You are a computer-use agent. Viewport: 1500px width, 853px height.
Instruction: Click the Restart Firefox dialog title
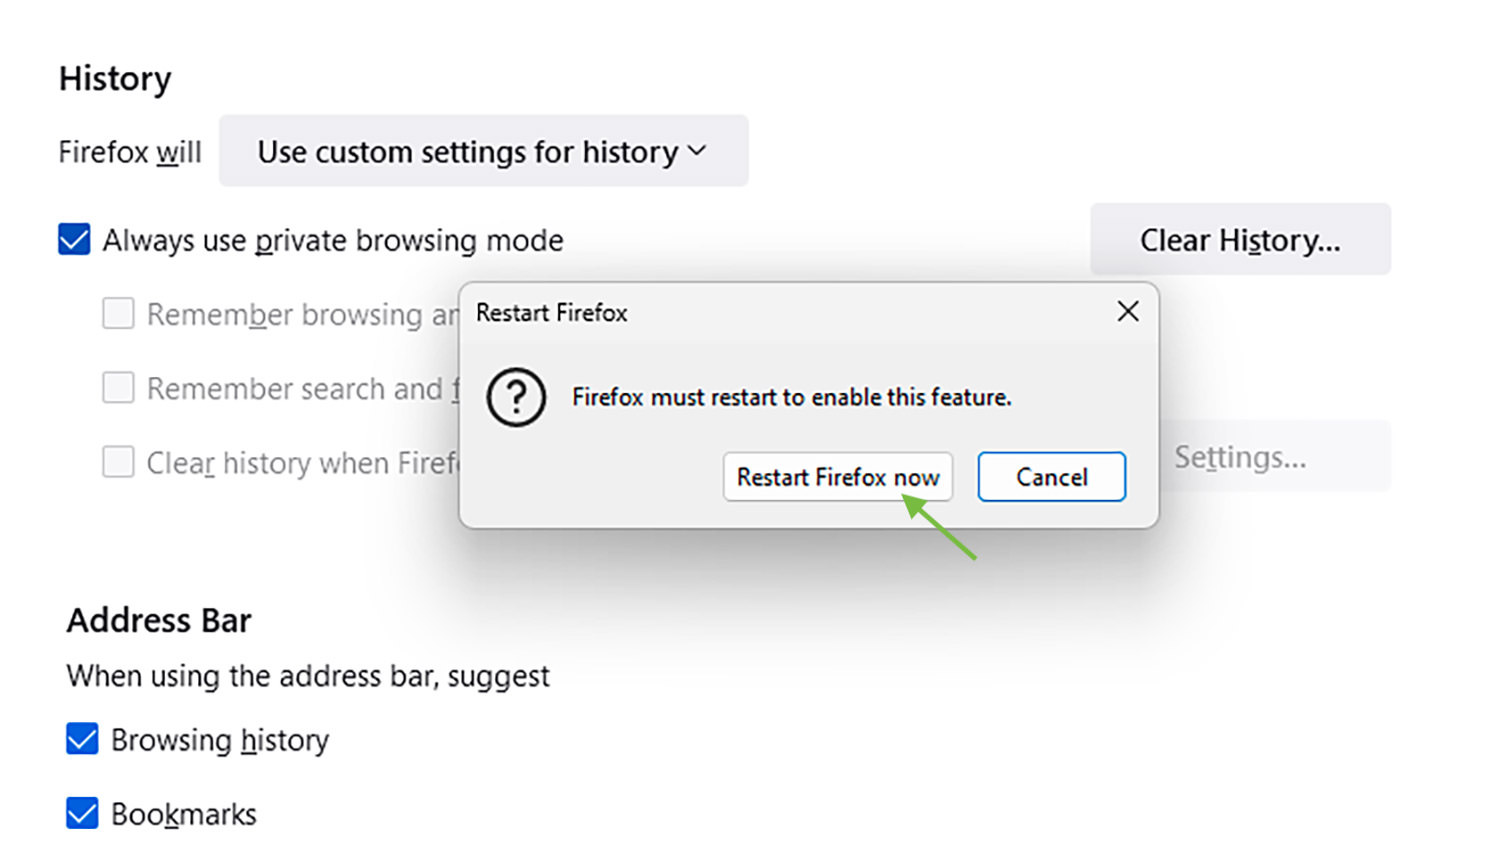tap(552, 313)
